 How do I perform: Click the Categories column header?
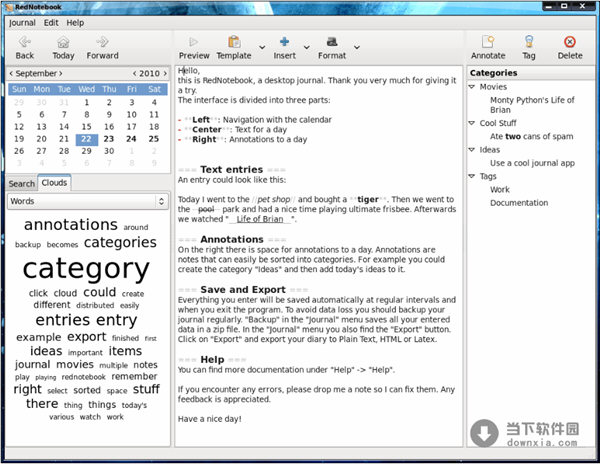(x=531, y=73)
